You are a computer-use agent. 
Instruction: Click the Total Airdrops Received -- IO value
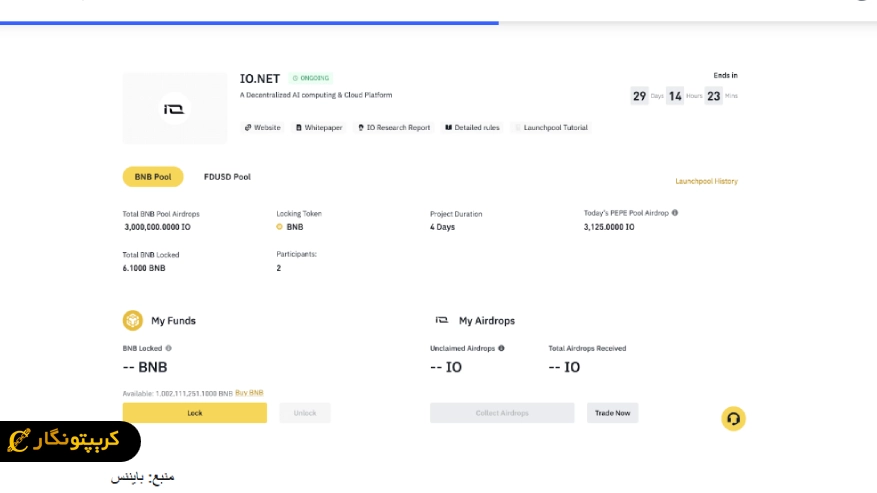[564, 367]
